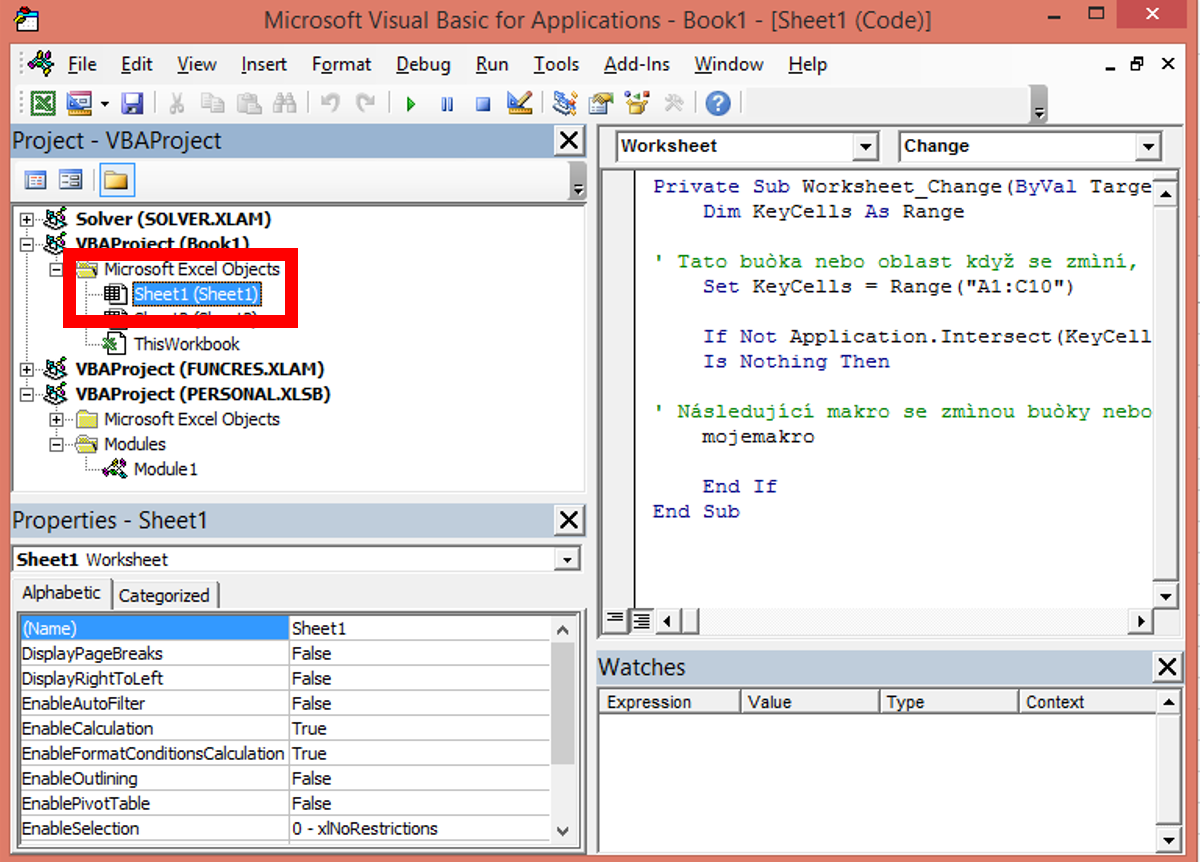The width and height of the screenshot is (1200, 862).
Task: Click the (Name) property value Sheet1
Action: [419, 629]
